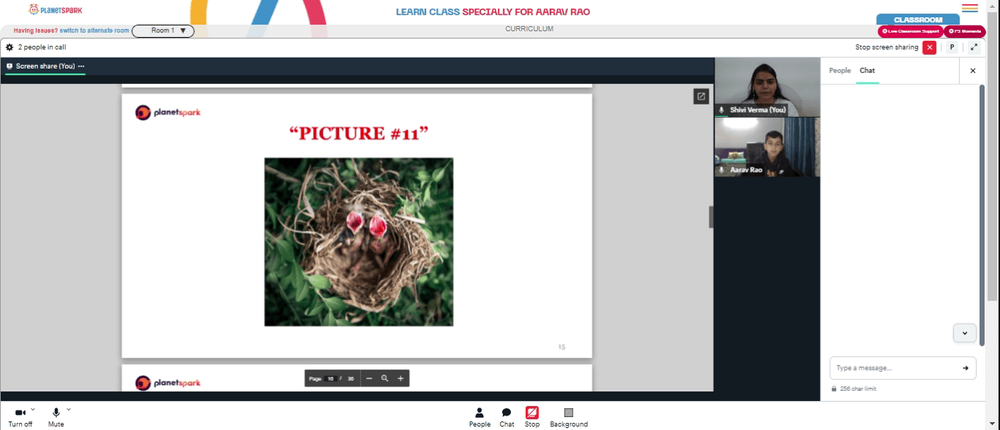This screenshot has height=430, width=1000.
Task: Click the page scrollbar up arrow
Action: click(x=993, y=4)
